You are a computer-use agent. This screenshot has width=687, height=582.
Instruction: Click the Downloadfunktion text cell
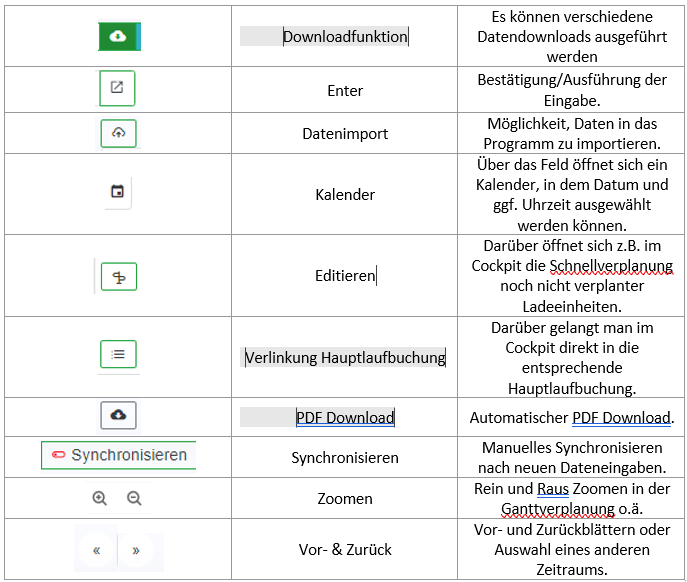pyautogui.click(x=345, y=37)
